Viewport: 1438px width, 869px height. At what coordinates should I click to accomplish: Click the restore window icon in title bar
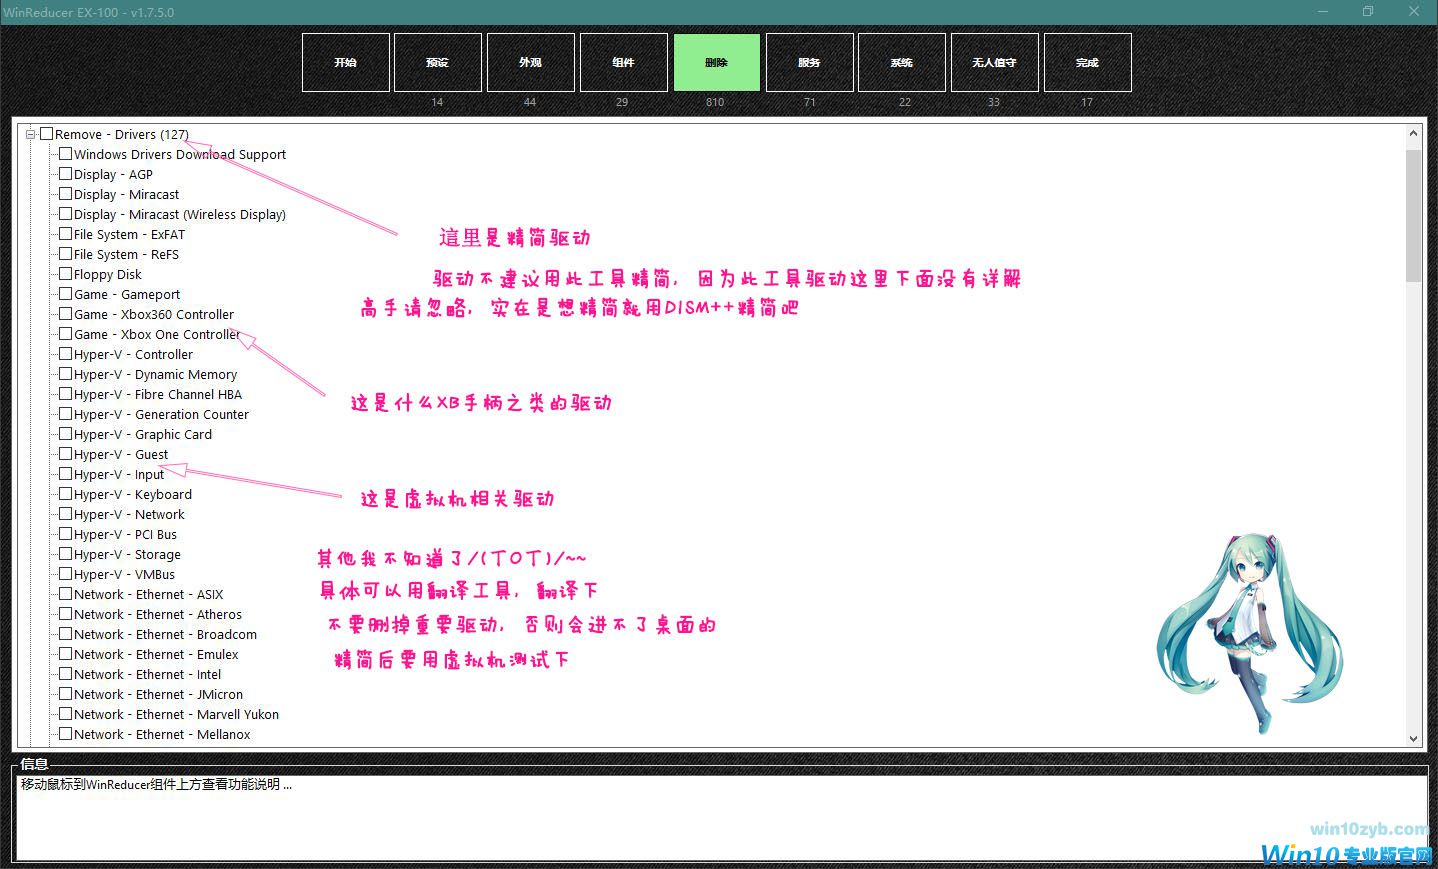[x=1367, y=12]
